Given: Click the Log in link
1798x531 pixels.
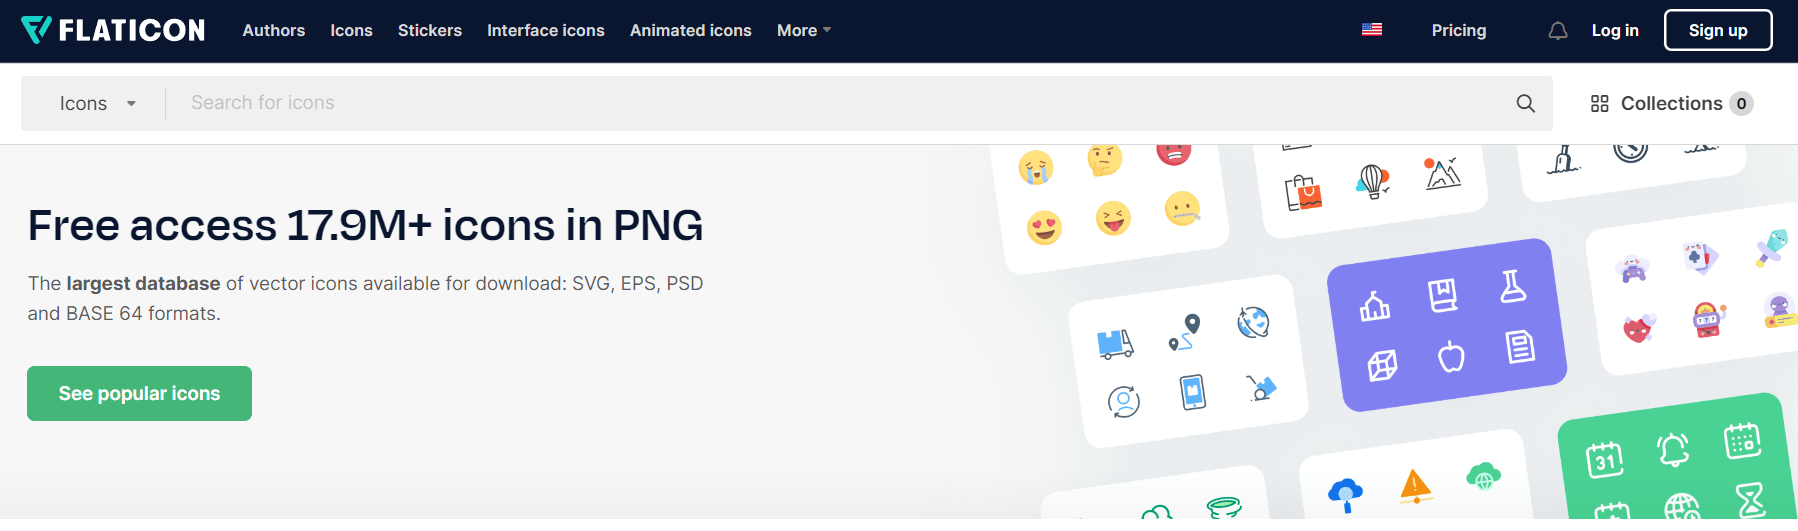Looking at the screenshot, I should [x=1615, y=30].
